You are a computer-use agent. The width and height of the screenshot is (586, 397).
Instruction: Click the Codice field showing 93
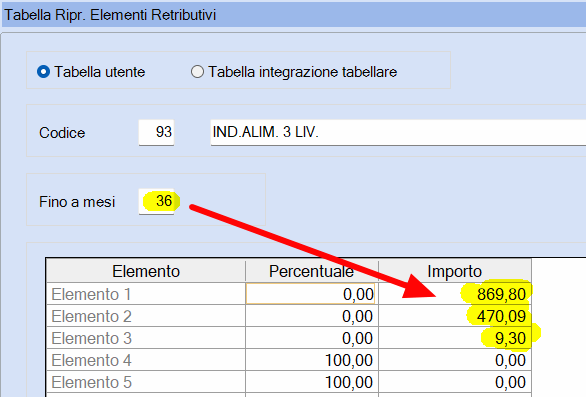156,132
